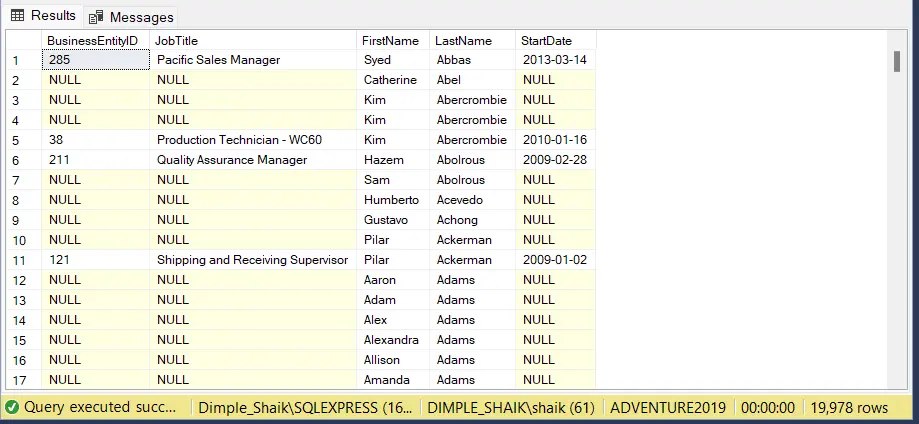The height and width of the screenshot is (424, 919).
Task: Click the FirstName column header
Action: click(x=390, y=40)
